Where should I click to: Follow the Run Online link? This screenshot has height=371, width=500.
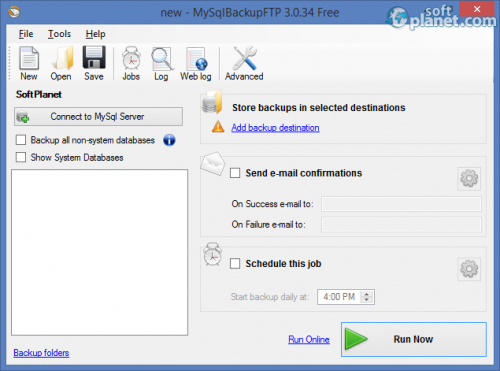[x=309, y=339]
